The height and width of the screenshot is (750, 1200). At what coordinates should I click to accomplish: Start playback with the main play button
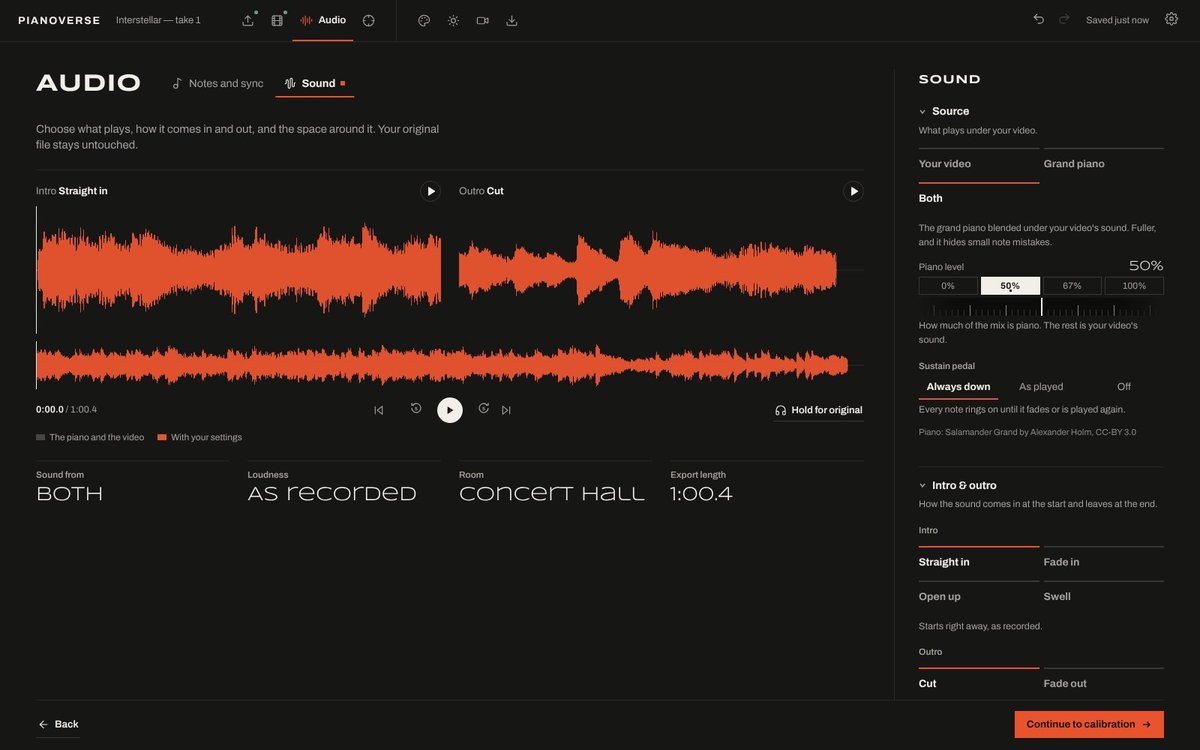450,410
